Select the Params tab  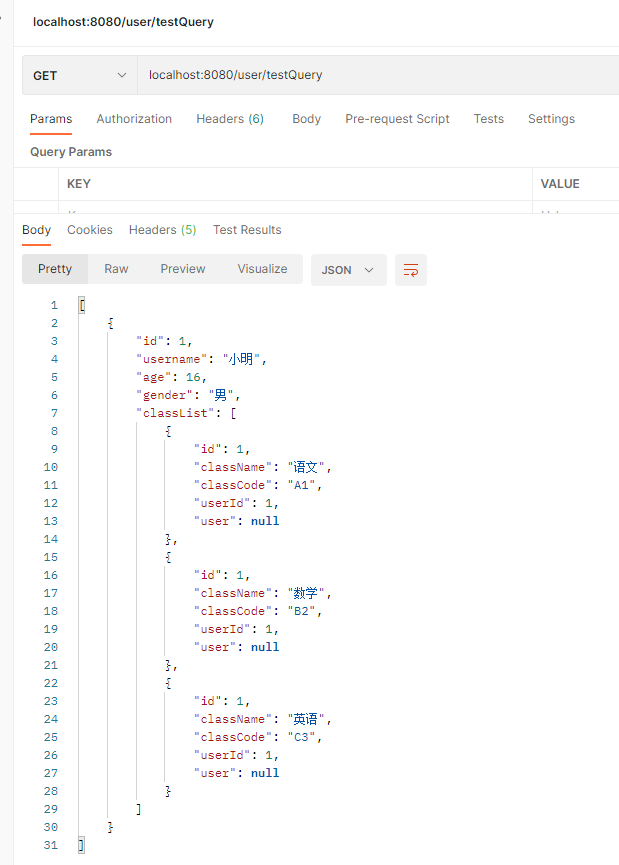(51, 119)
